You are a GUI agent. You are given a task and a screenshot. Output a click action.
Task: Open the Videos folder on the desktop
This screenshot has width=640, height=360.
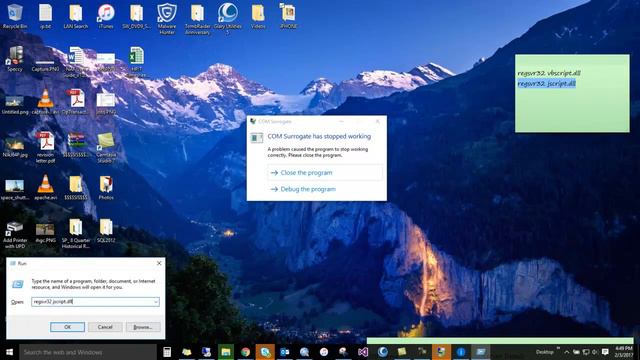tap(258, 16)
